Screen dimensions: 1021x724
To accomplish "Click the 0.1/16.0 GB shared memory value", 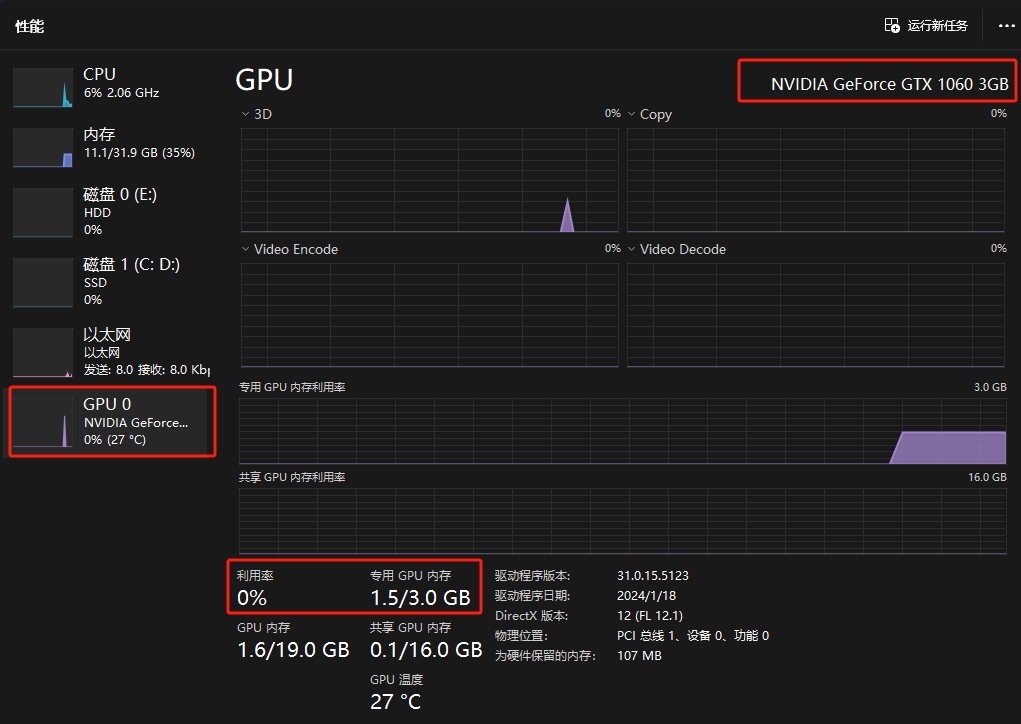I will pyautogui.click(x=426, y=650).
